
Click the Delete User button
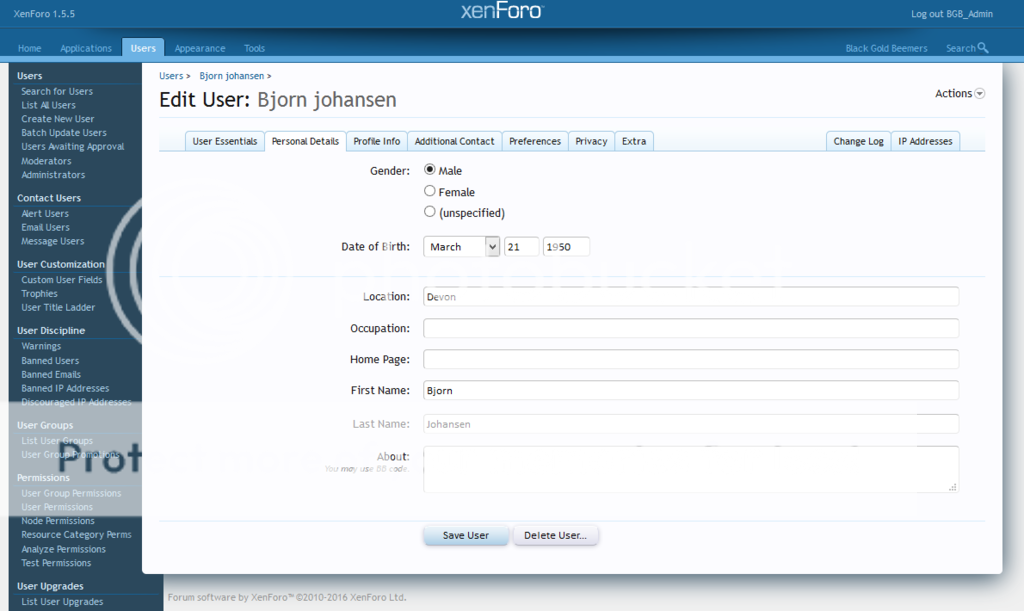555,536
